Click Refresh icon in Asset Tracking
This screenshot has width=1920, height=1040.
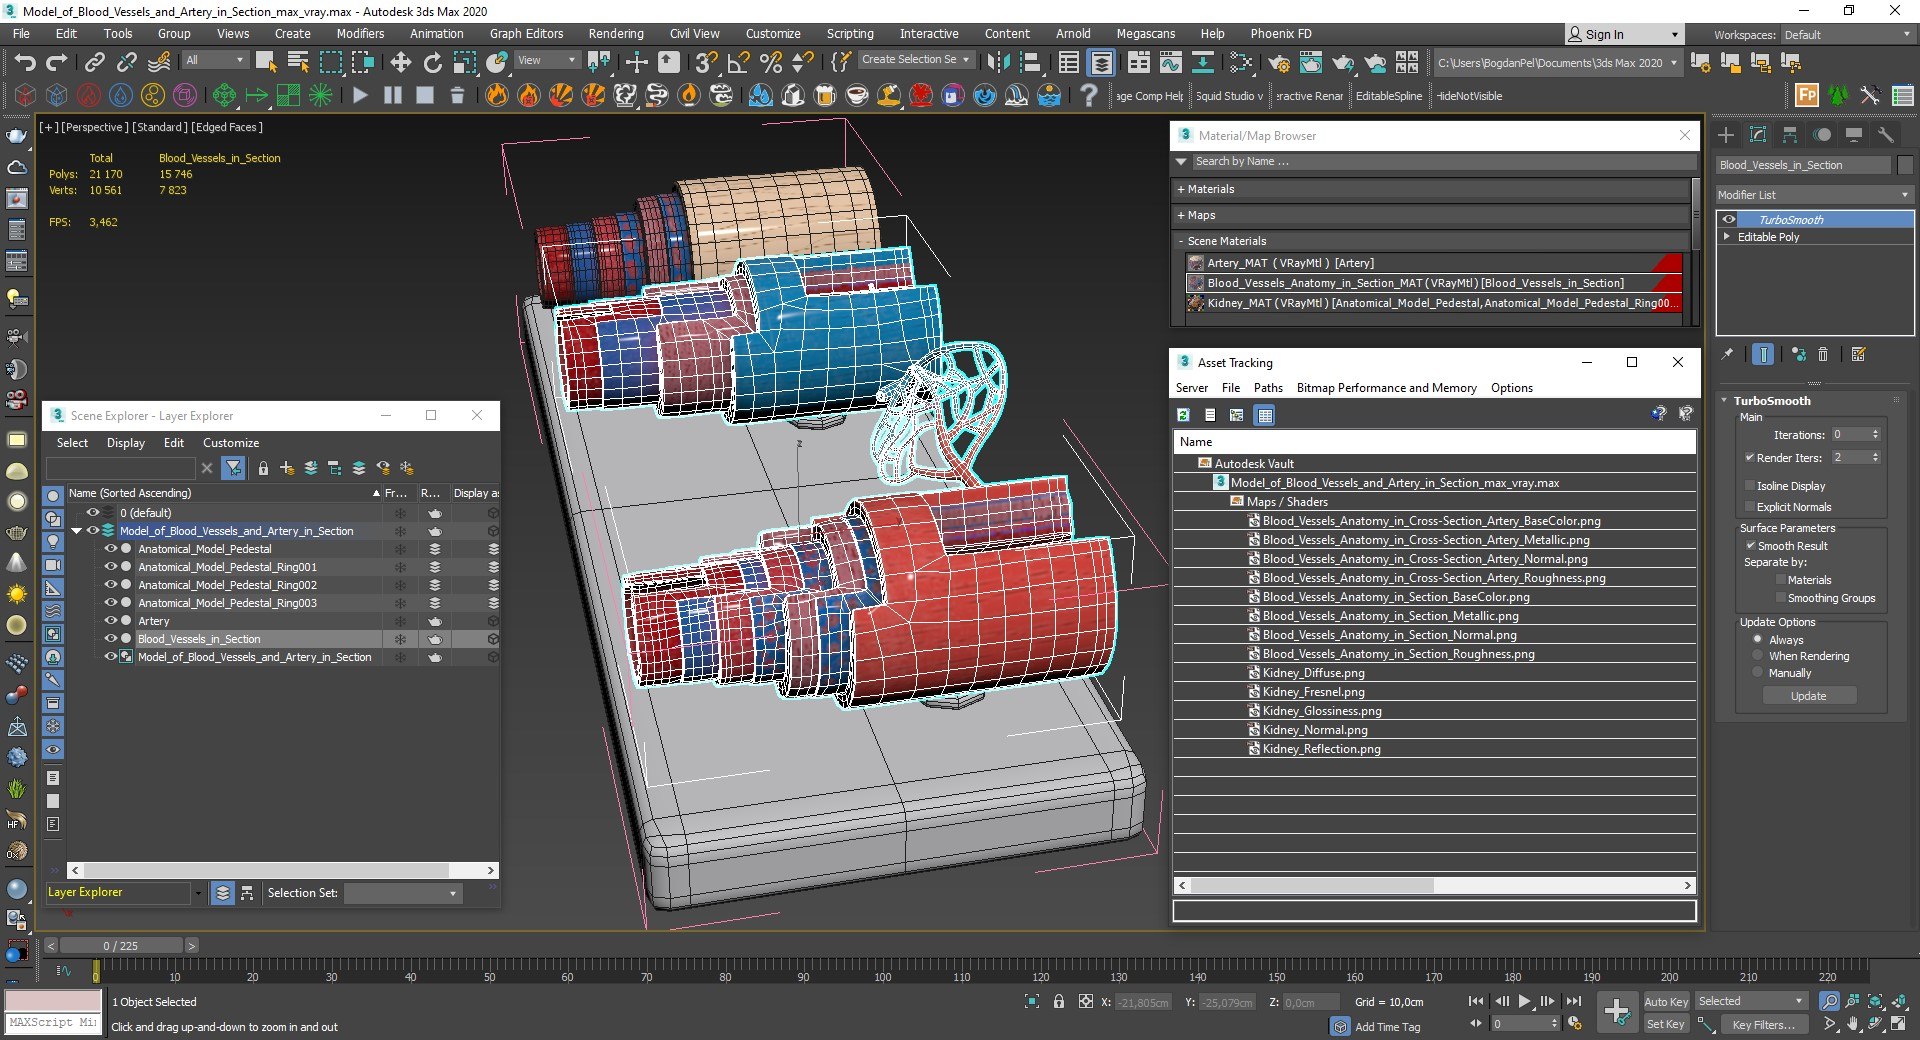pyautogui.click(x=1184, y=415)
